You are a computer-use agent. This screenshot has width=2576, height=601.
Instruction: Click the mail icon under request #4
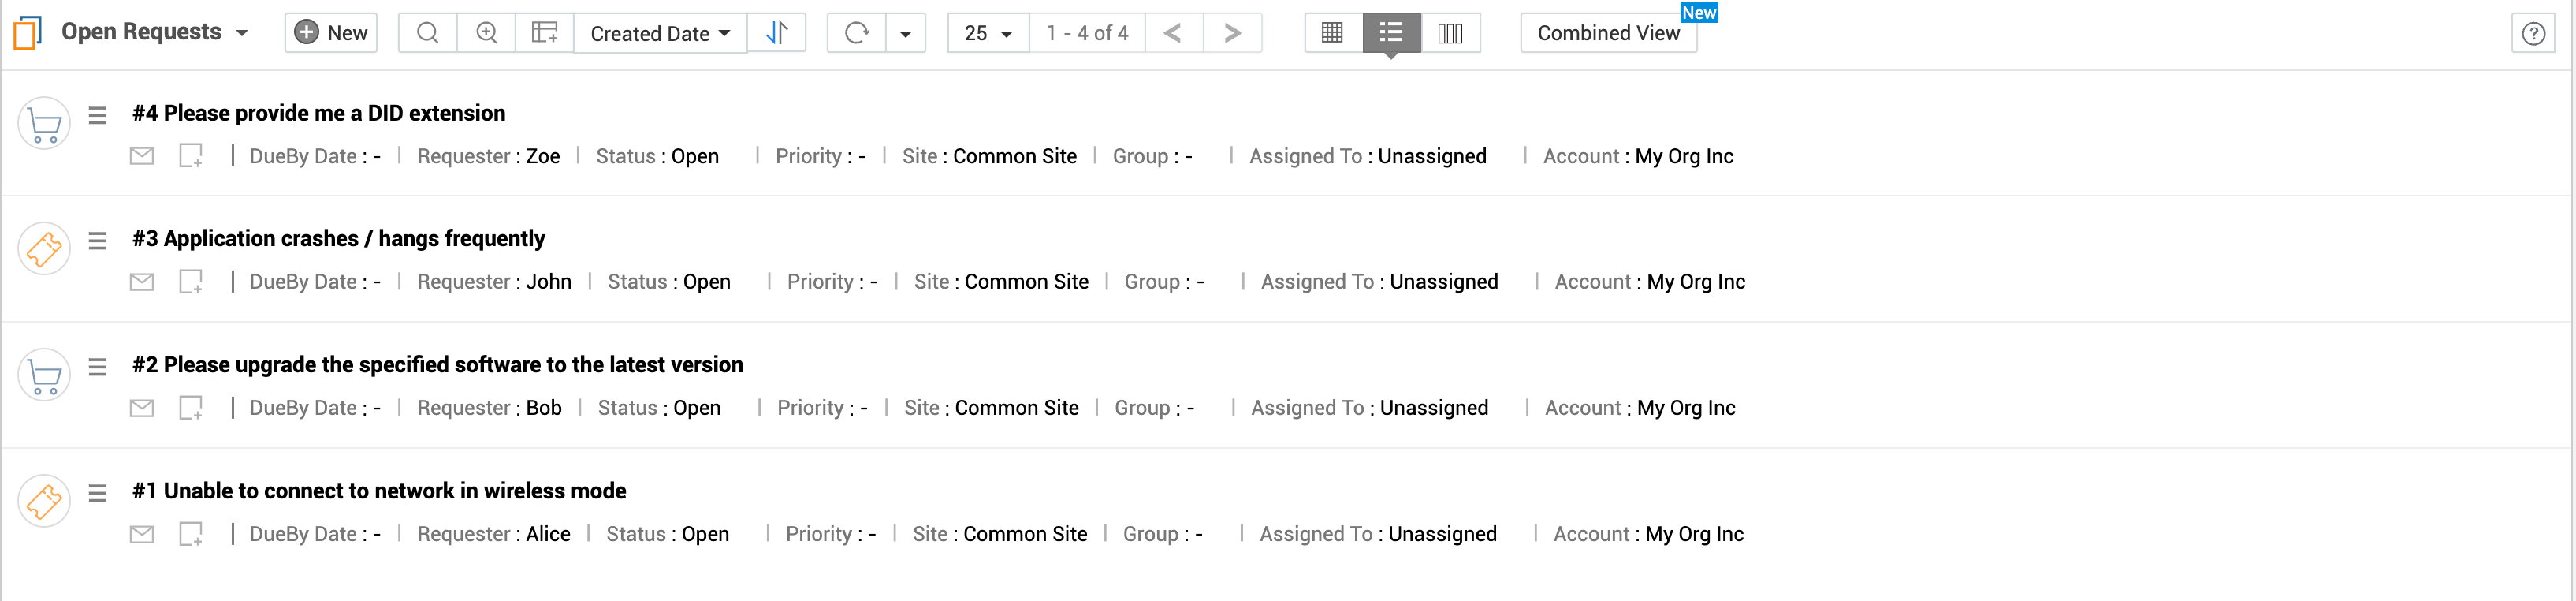point(142,156)
